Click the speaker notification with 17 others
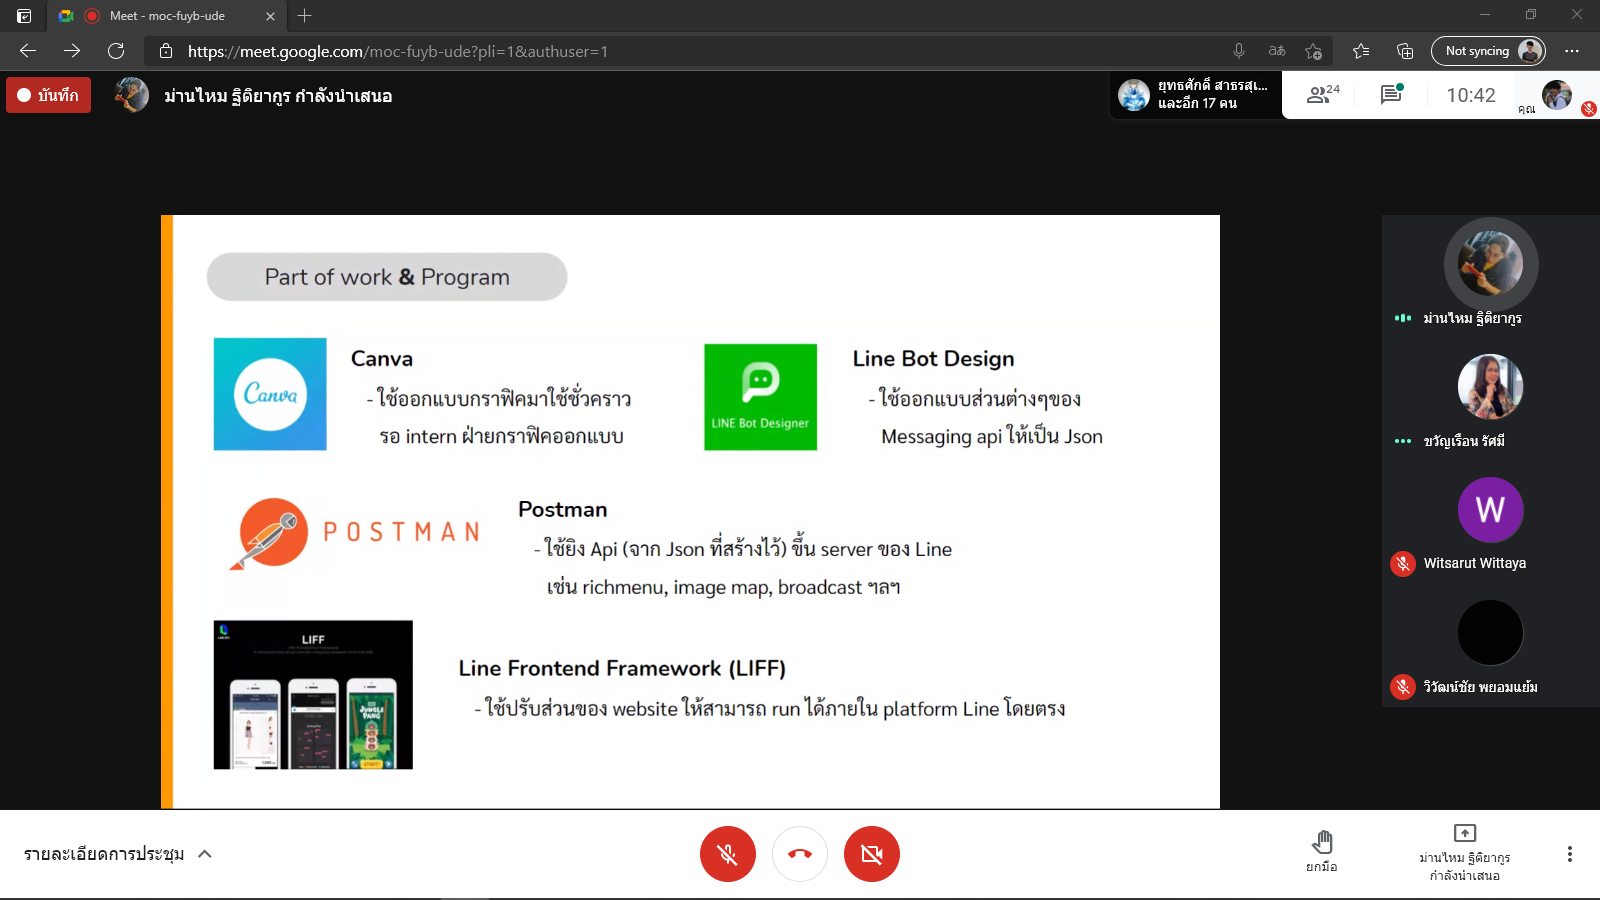 coord(1196,95)
